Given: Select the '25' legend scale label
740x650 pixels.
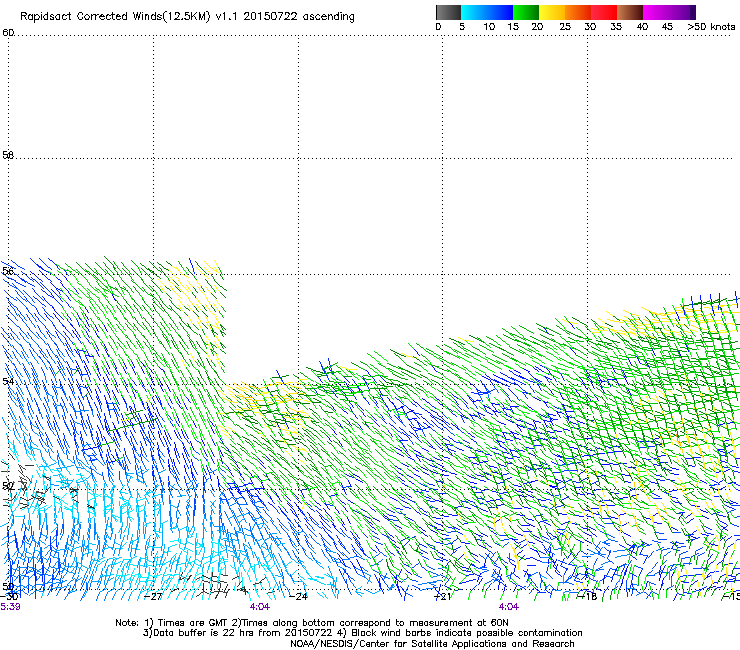Looking at the screenshot, I should pyautogui.click(x=565, y=27).
